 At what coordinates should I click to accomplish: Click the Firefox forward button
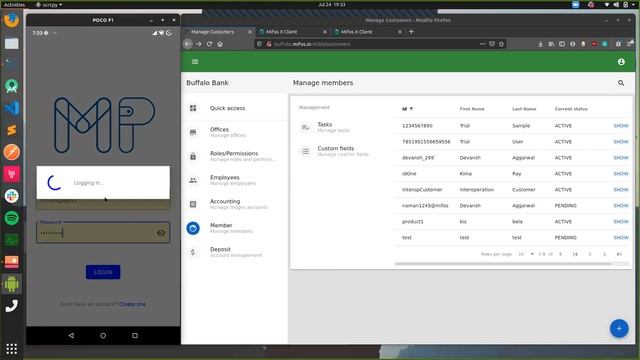pos(198,44)
